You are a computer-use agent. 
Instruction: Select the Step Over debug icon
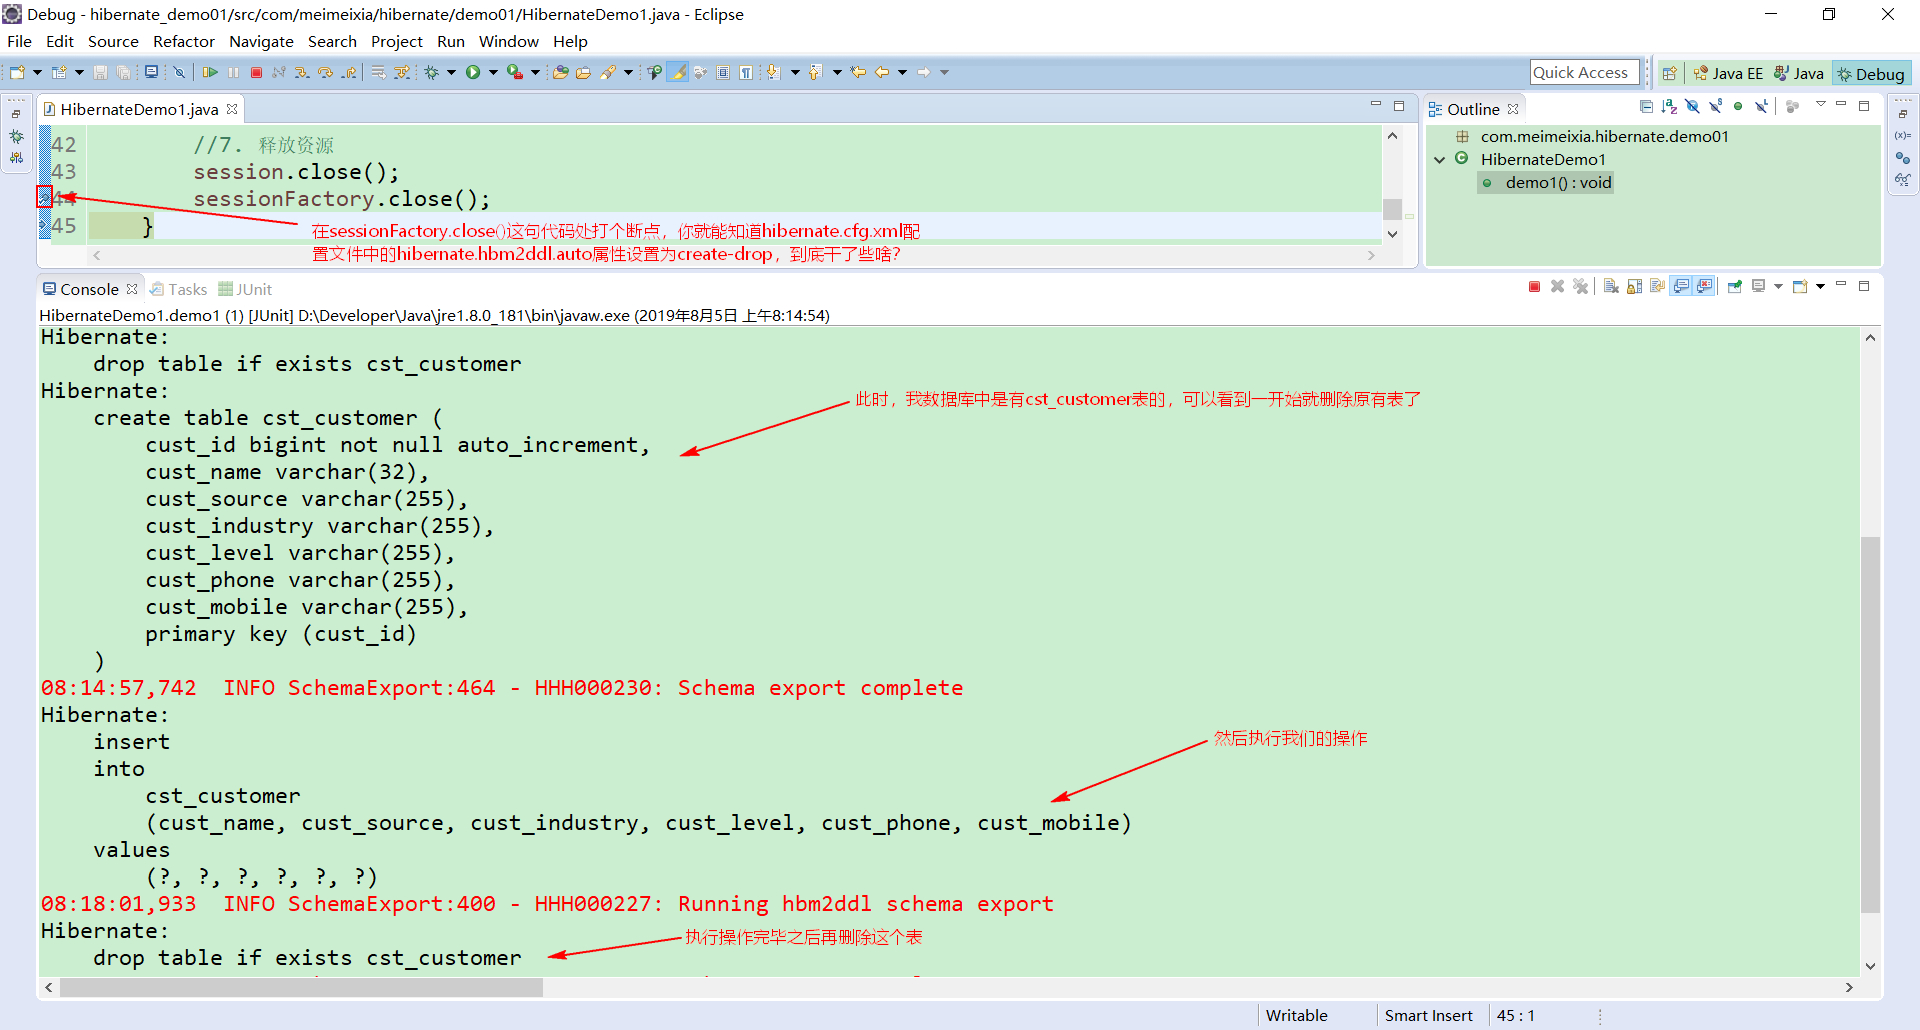pyautogui.click(x=323, y=72)
